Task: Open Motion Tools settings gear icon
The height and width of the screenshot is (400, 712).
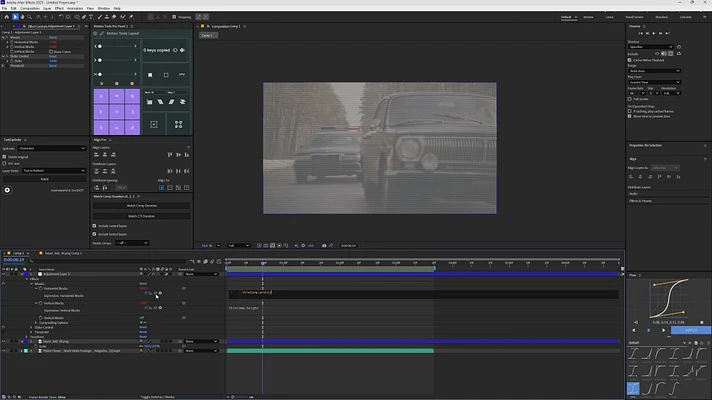Action: click(95, 33)
